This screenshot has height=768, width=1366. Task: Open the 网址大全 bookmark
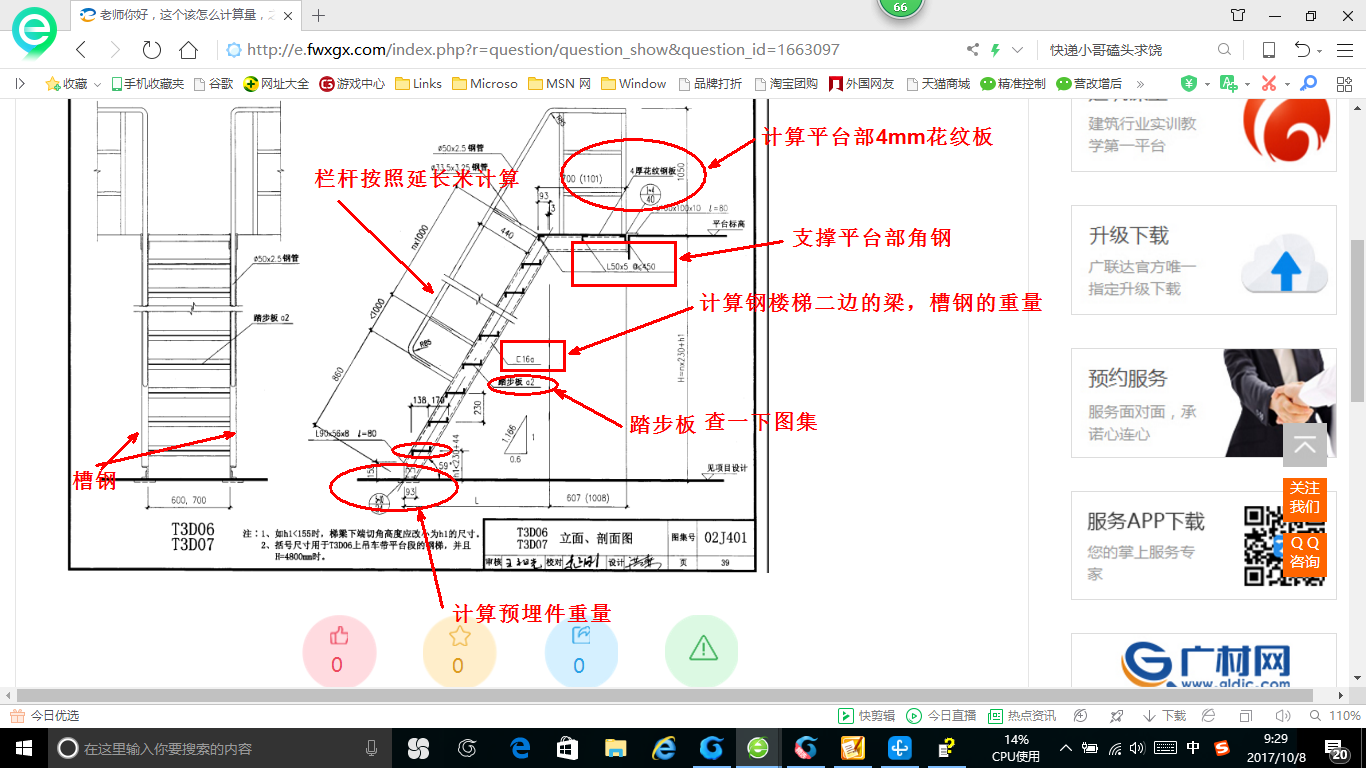[x=277, y=84]
